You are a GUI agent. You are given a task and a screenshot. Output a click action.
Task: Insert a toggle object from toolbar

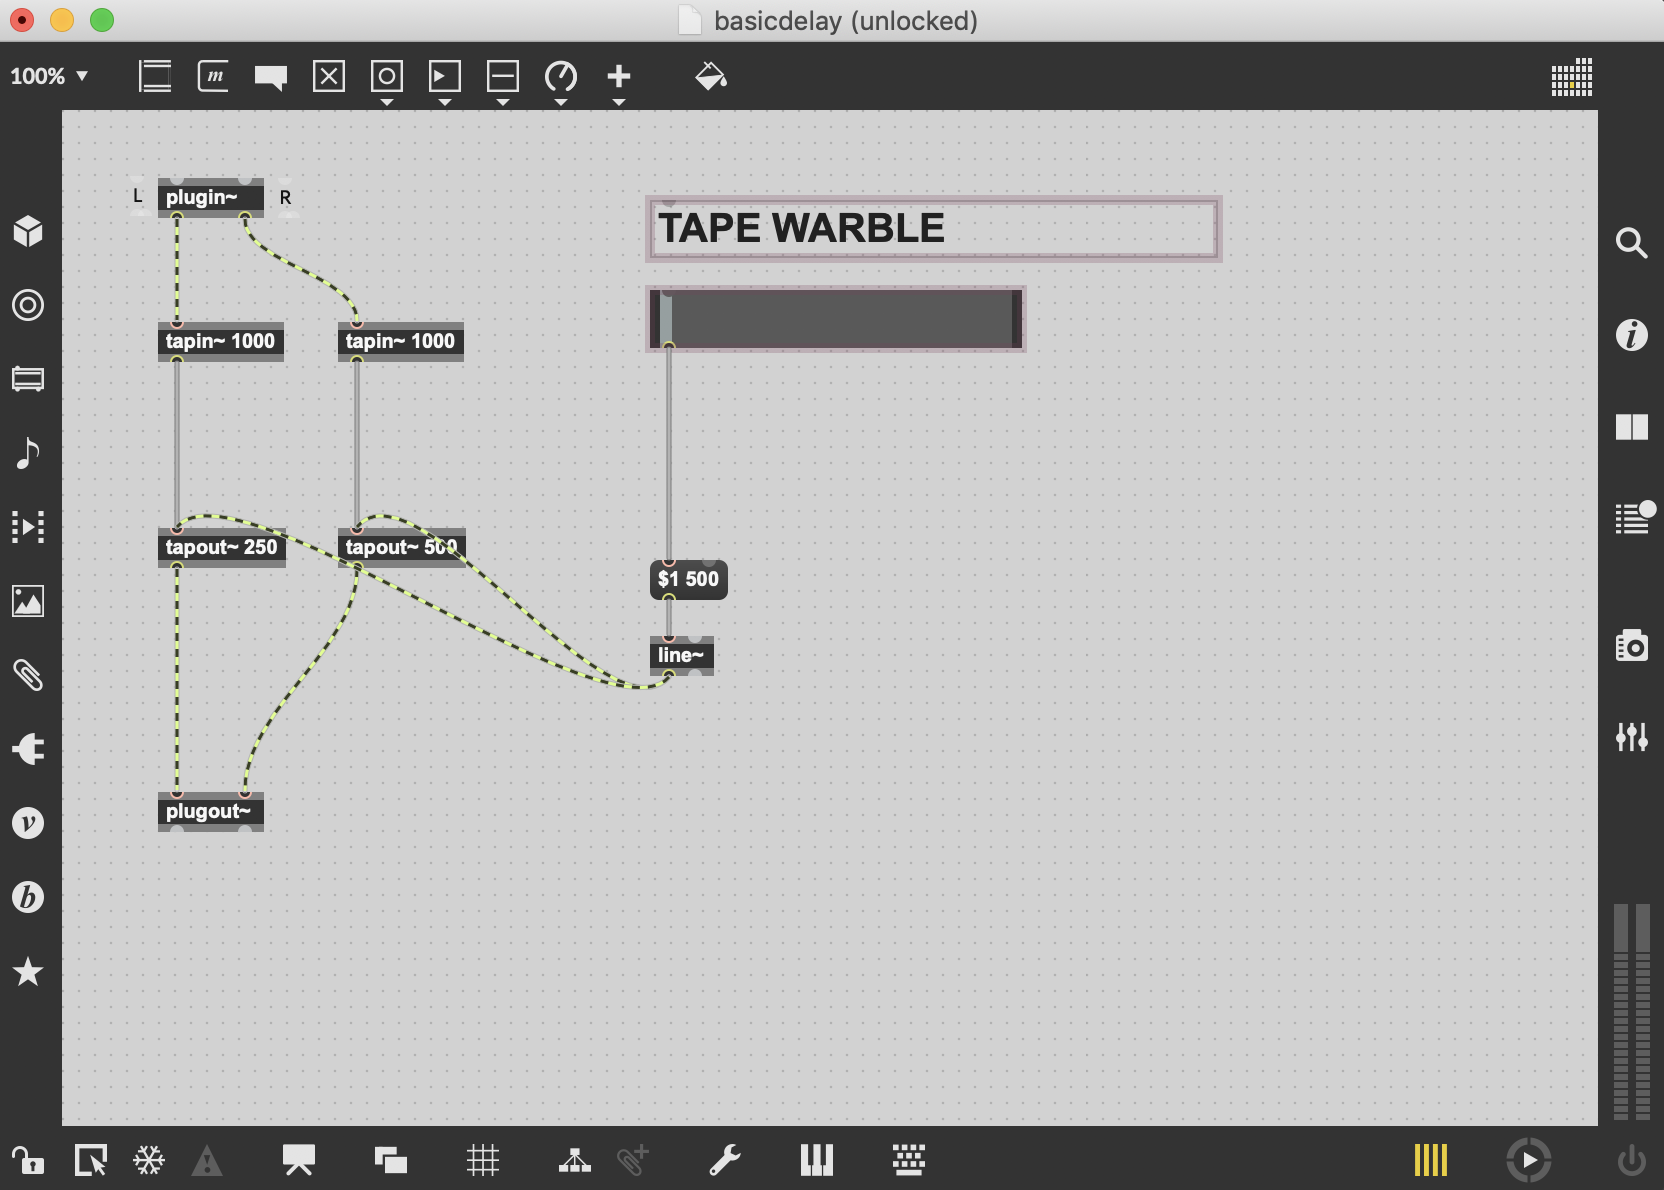[329, 76]
